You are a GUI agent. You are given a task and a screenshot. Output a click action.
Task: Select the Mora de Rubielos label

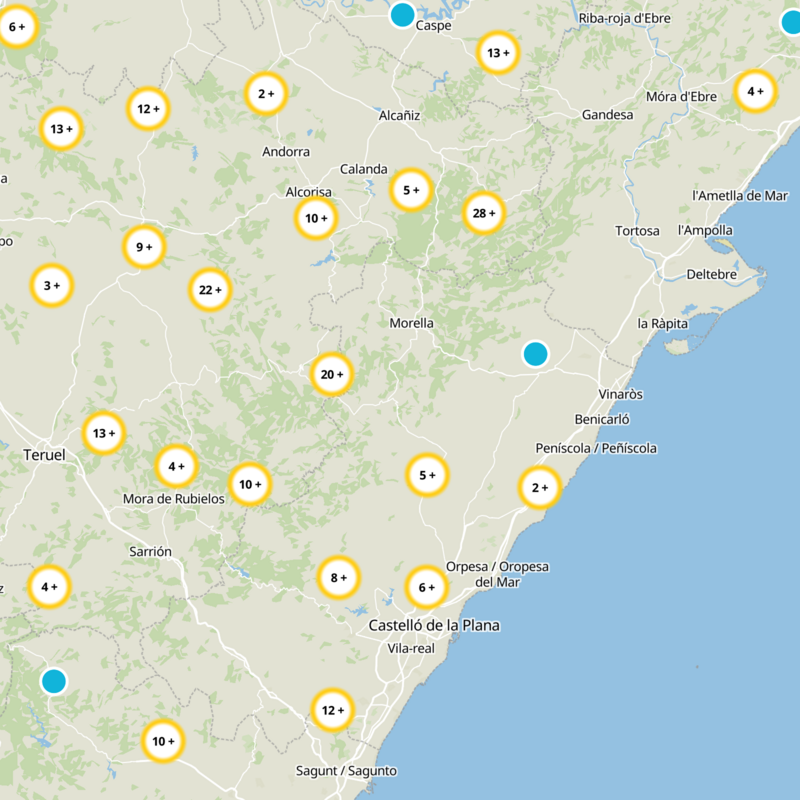174,498
